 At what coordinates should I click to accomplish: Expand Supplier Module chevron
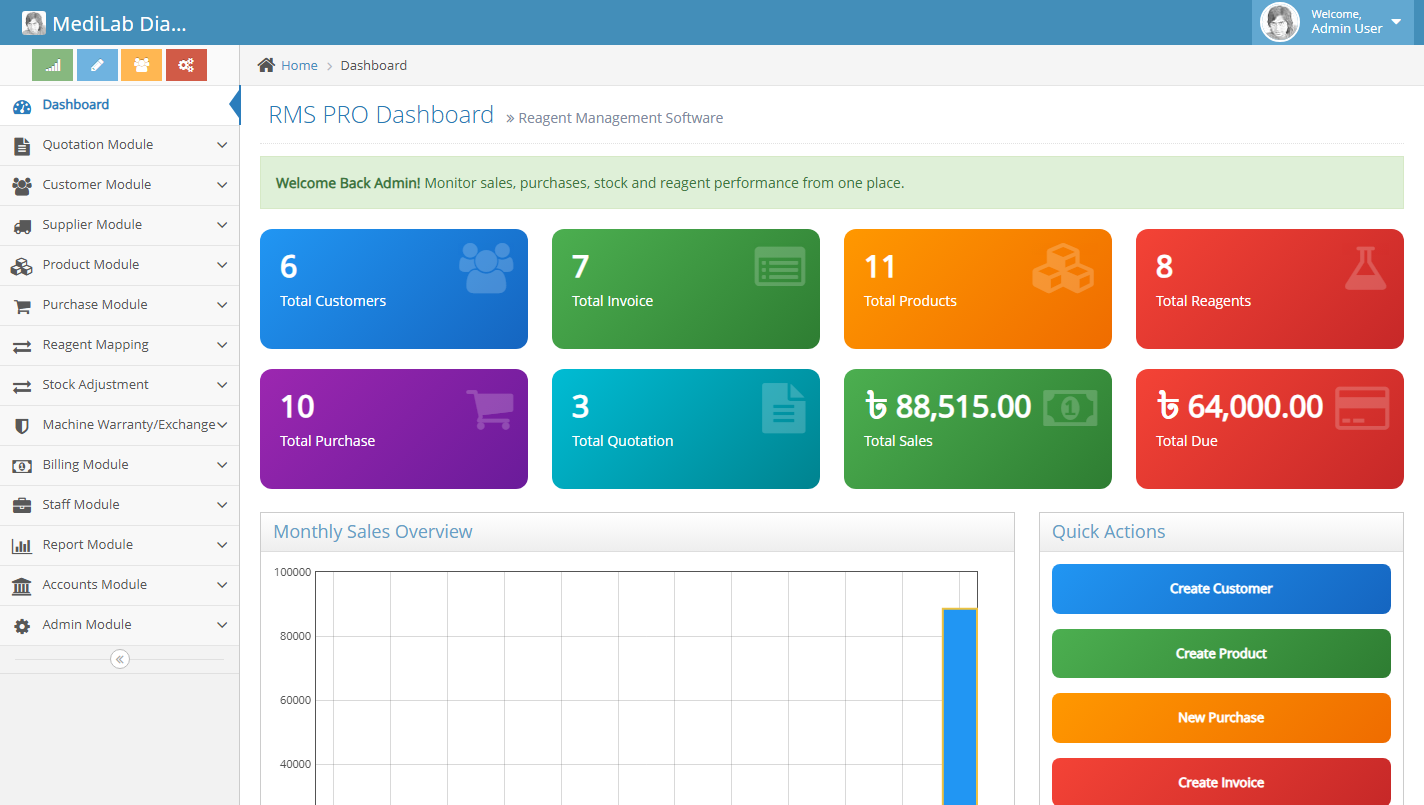coord(222,225)
